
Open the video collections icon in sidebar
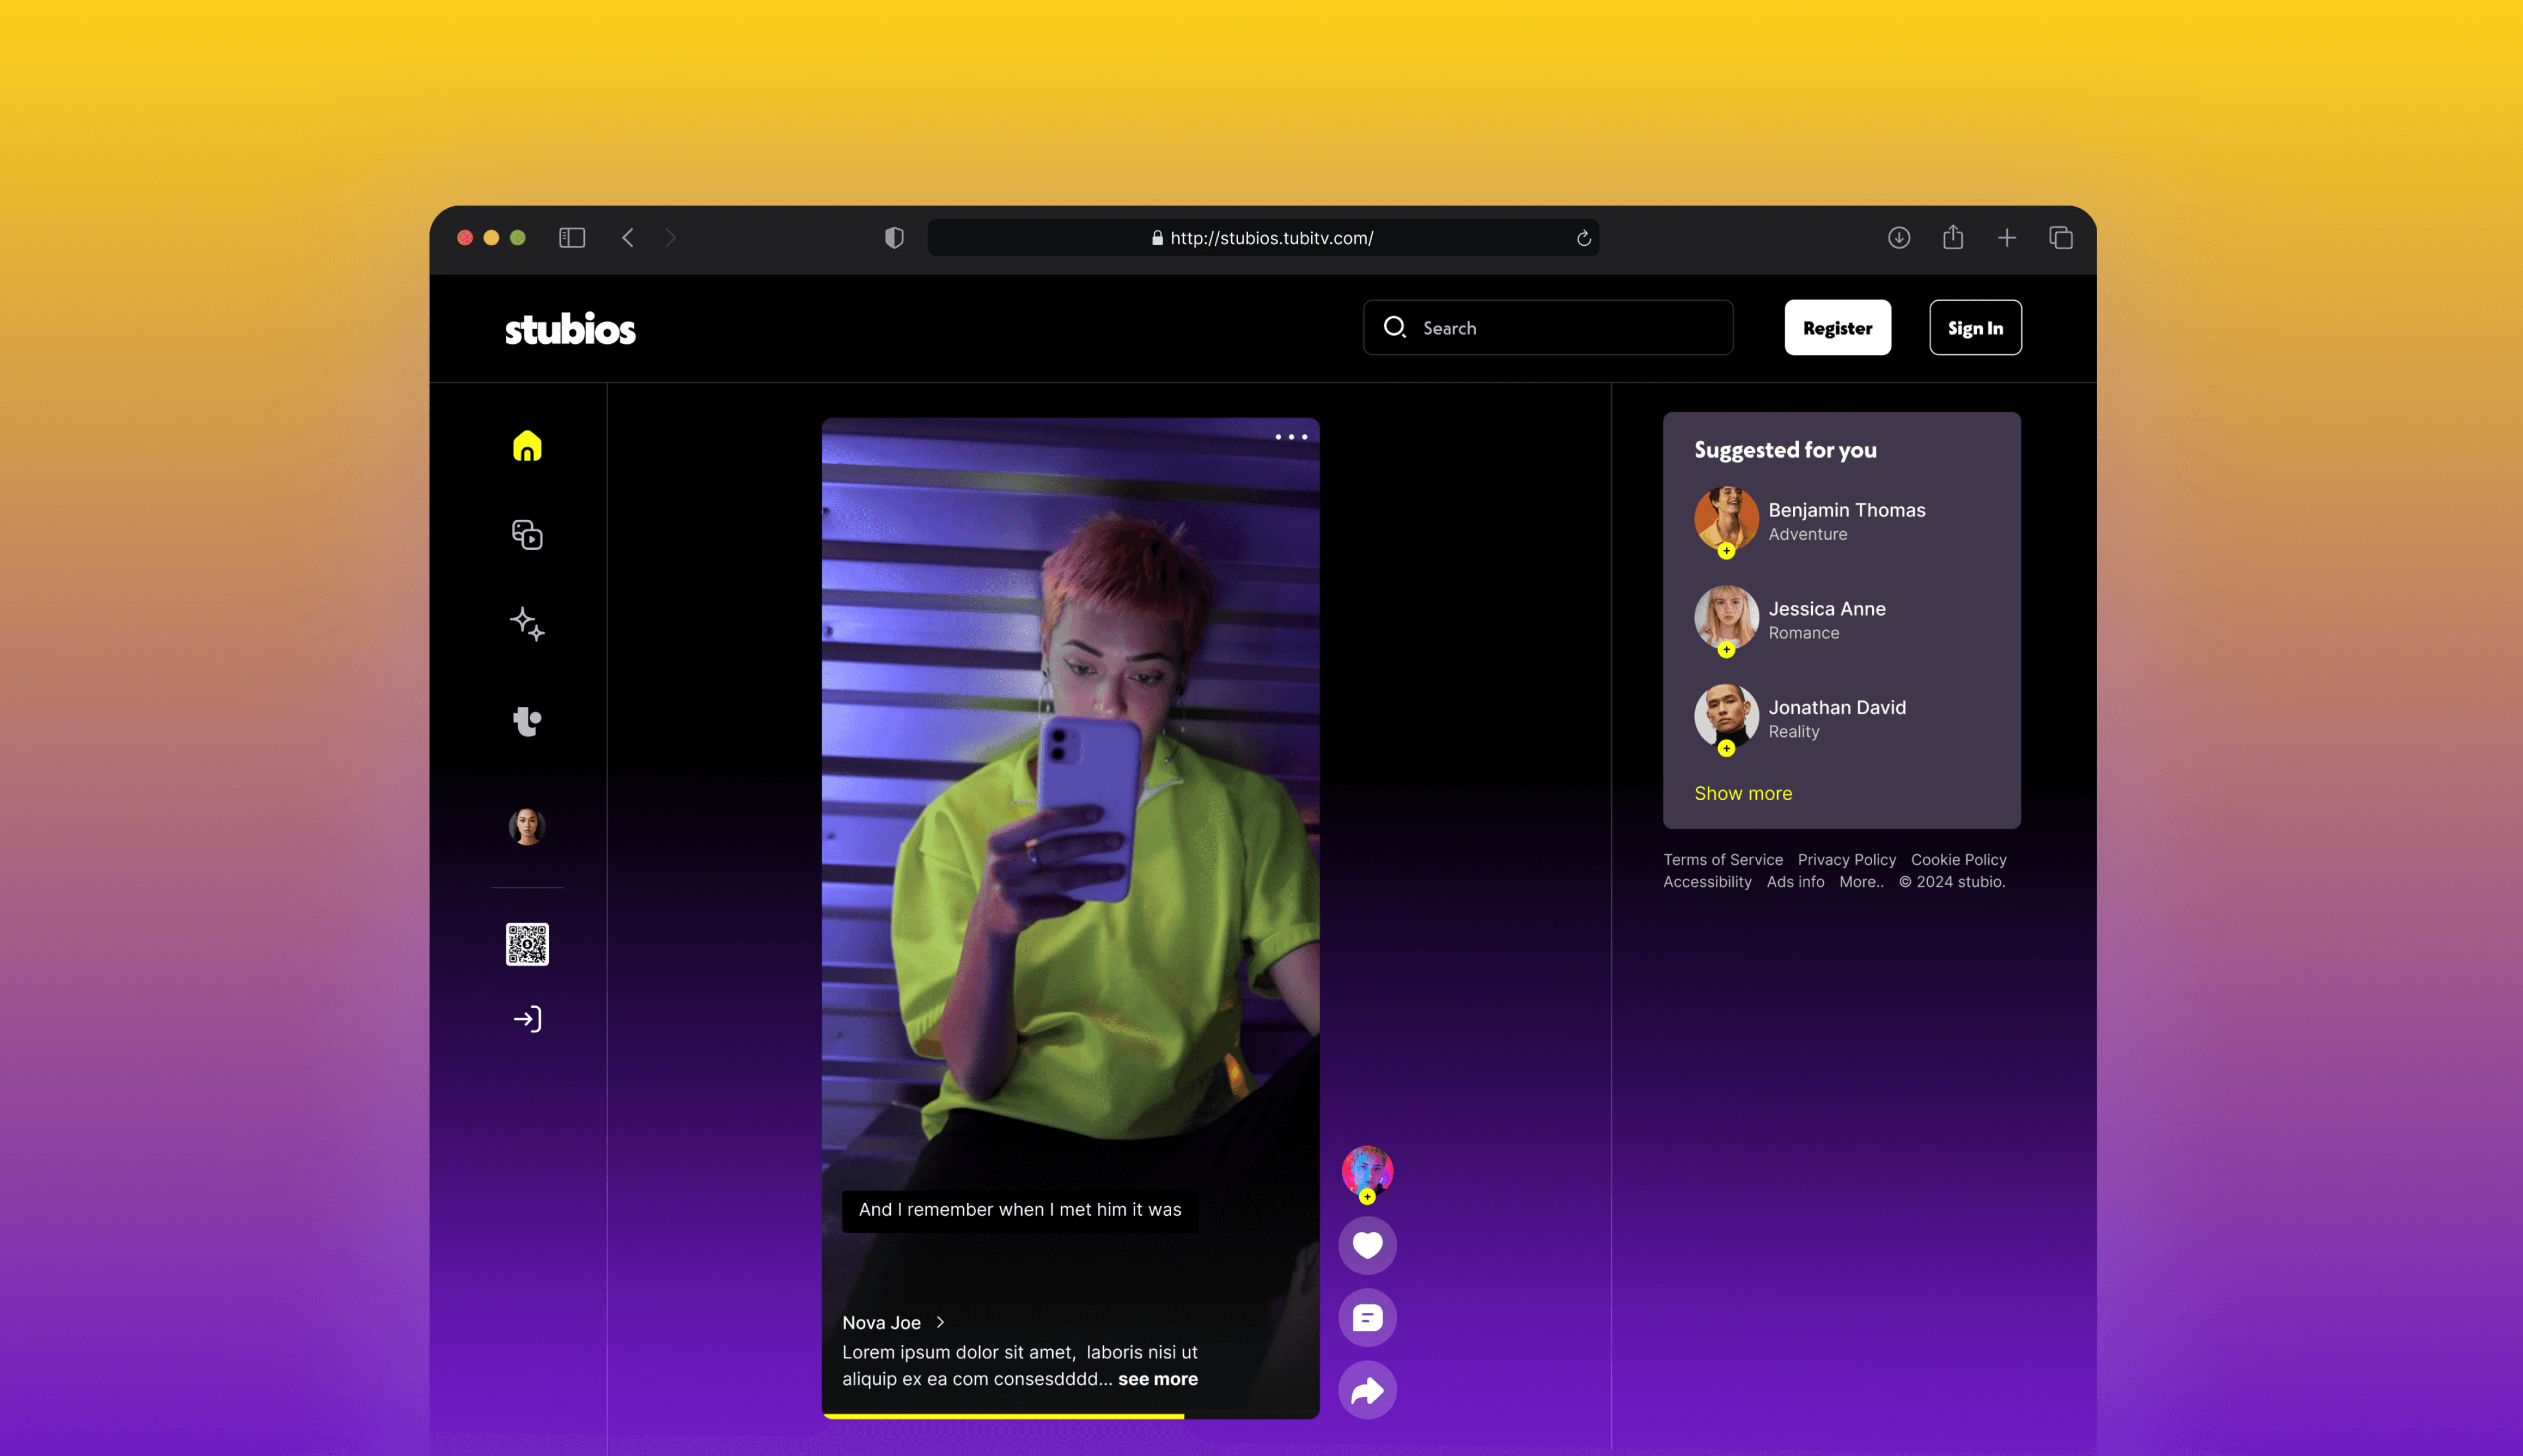click(527, 535)
